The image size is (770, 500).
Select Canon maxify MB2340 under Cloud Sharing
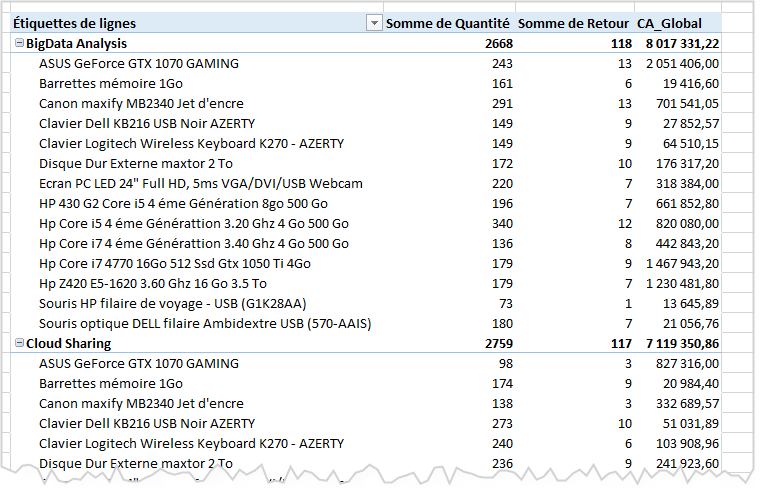141,404
